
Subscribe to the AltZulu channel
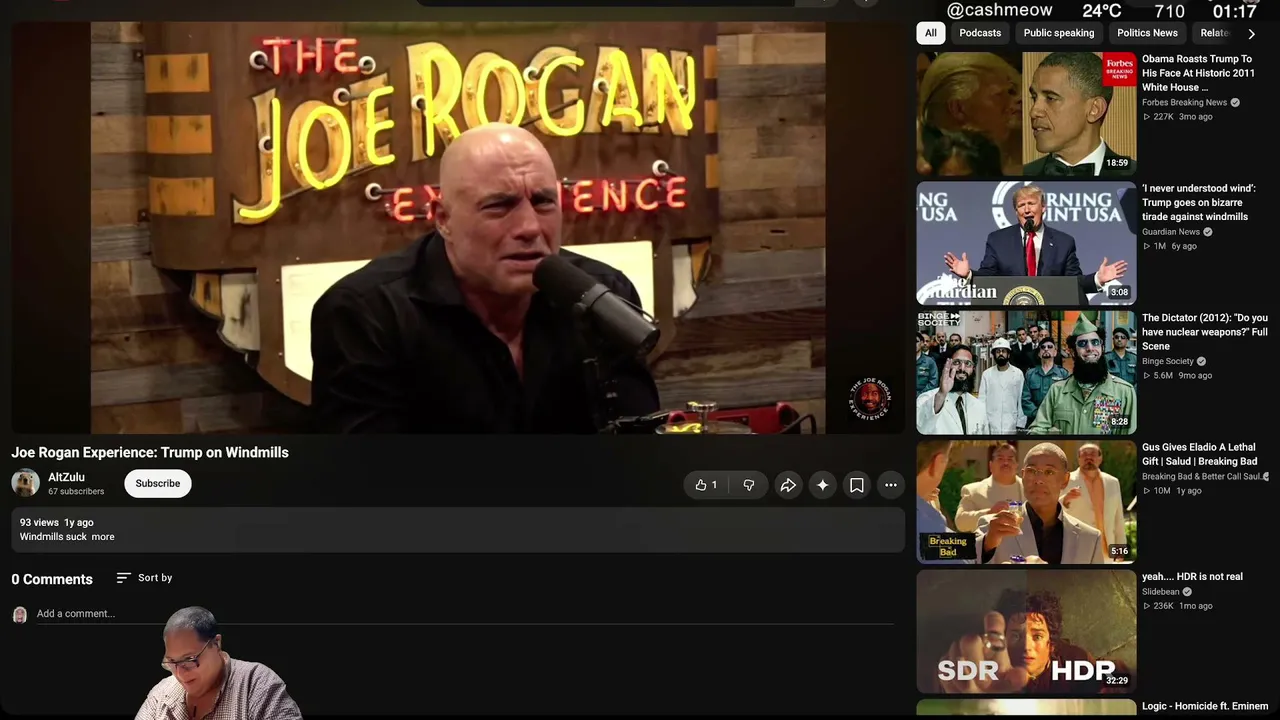click(x=158, y=483)
